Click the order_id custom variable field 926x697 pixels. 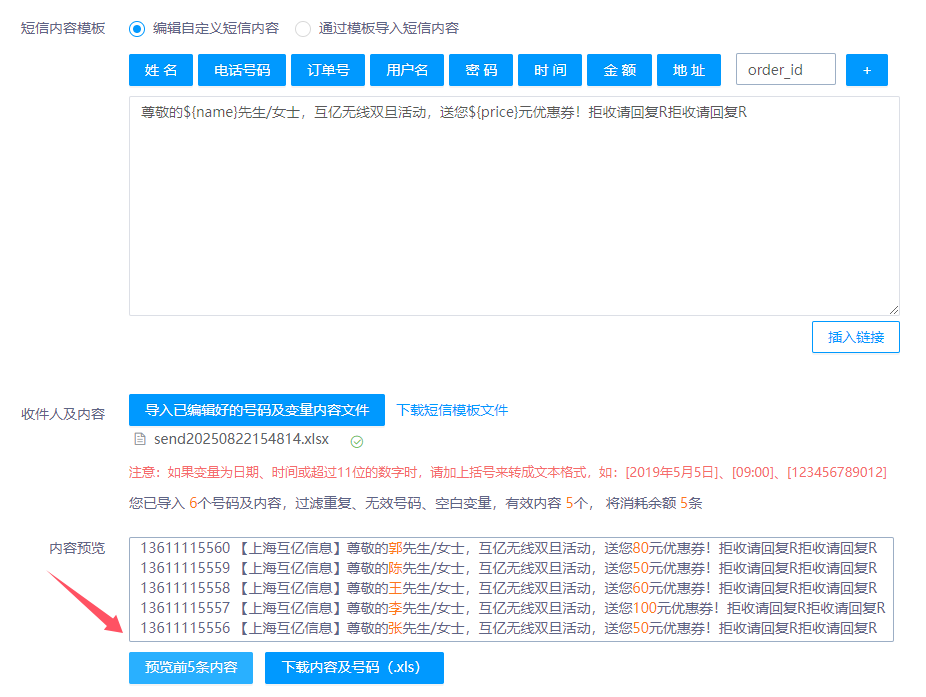tap(785, 70)
